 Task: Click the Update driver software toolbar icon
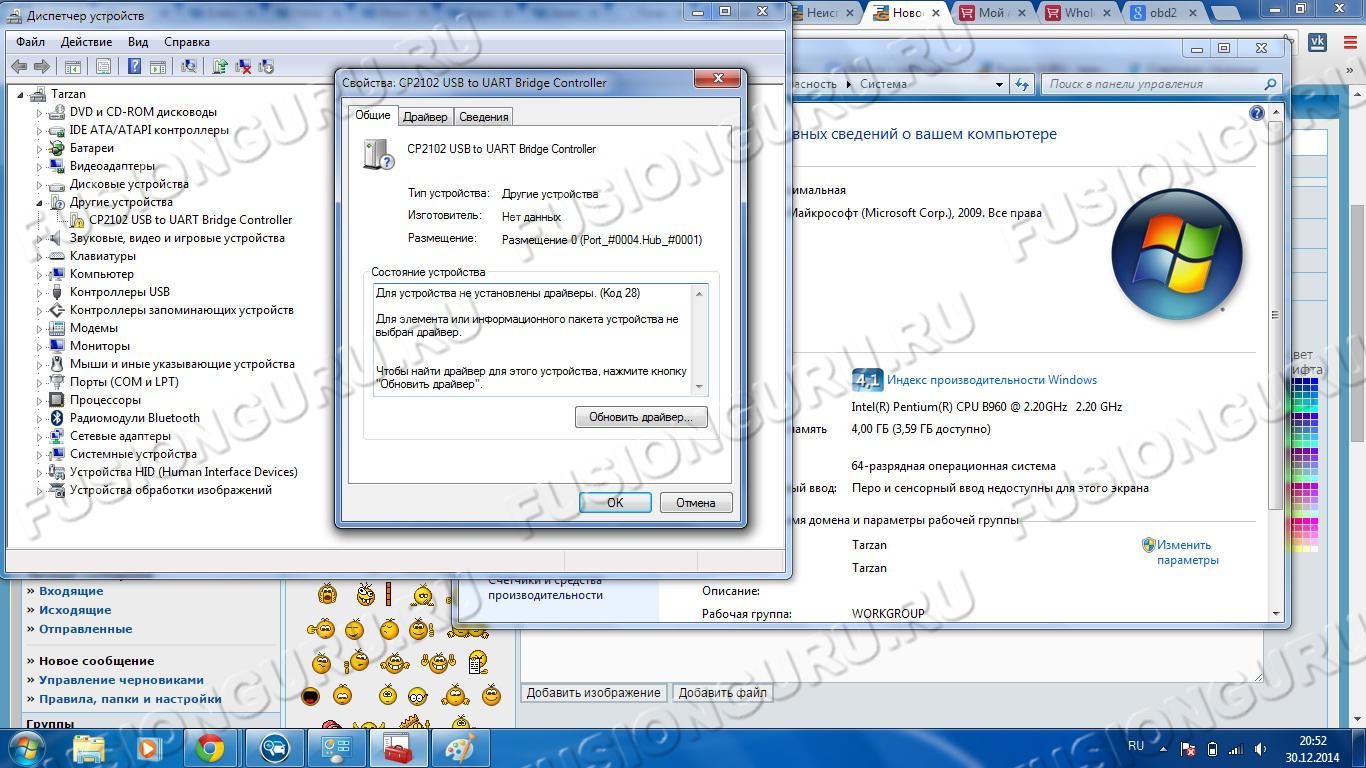[x=220, y=66]
